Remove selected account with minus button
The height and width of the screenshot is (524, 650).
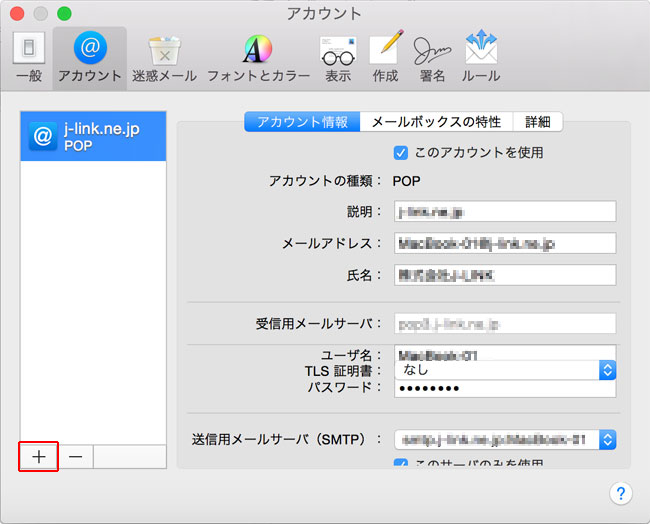tap(75, 457)
